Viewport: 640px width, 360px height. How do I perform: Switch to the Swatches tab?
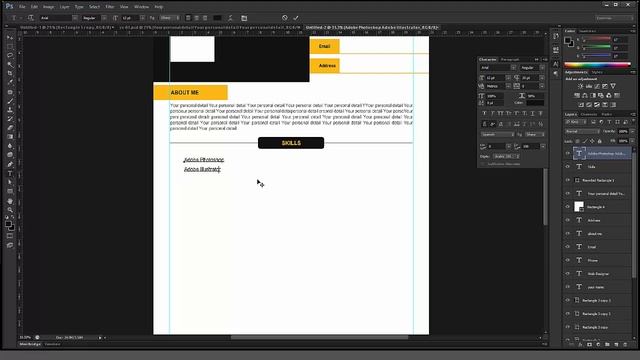pos(588,31)
